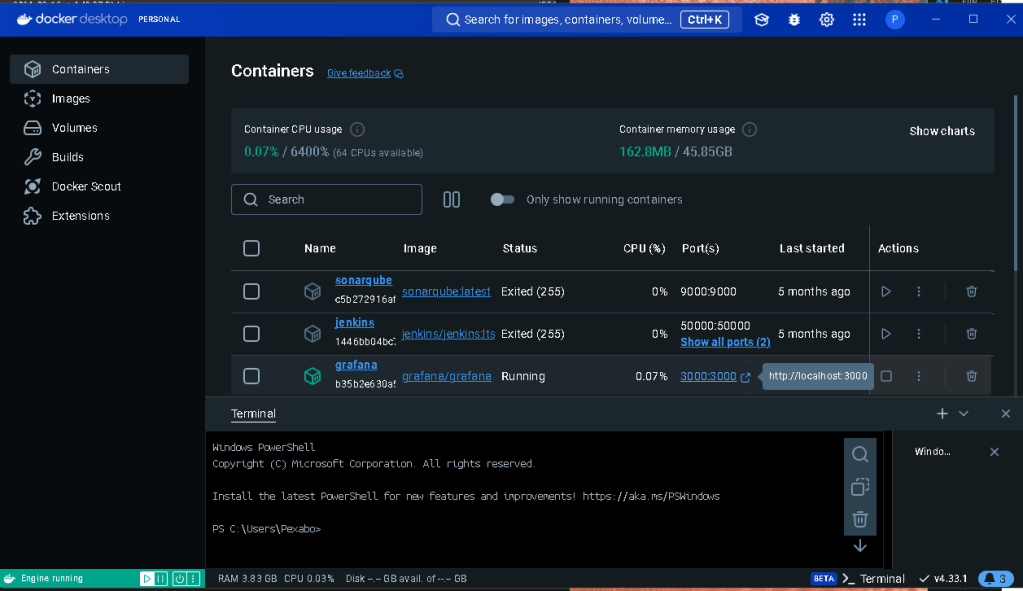Check the grafana row checkbox
Screen dimensions: 1023x591
pyautogui.click(x=251, y=376)
